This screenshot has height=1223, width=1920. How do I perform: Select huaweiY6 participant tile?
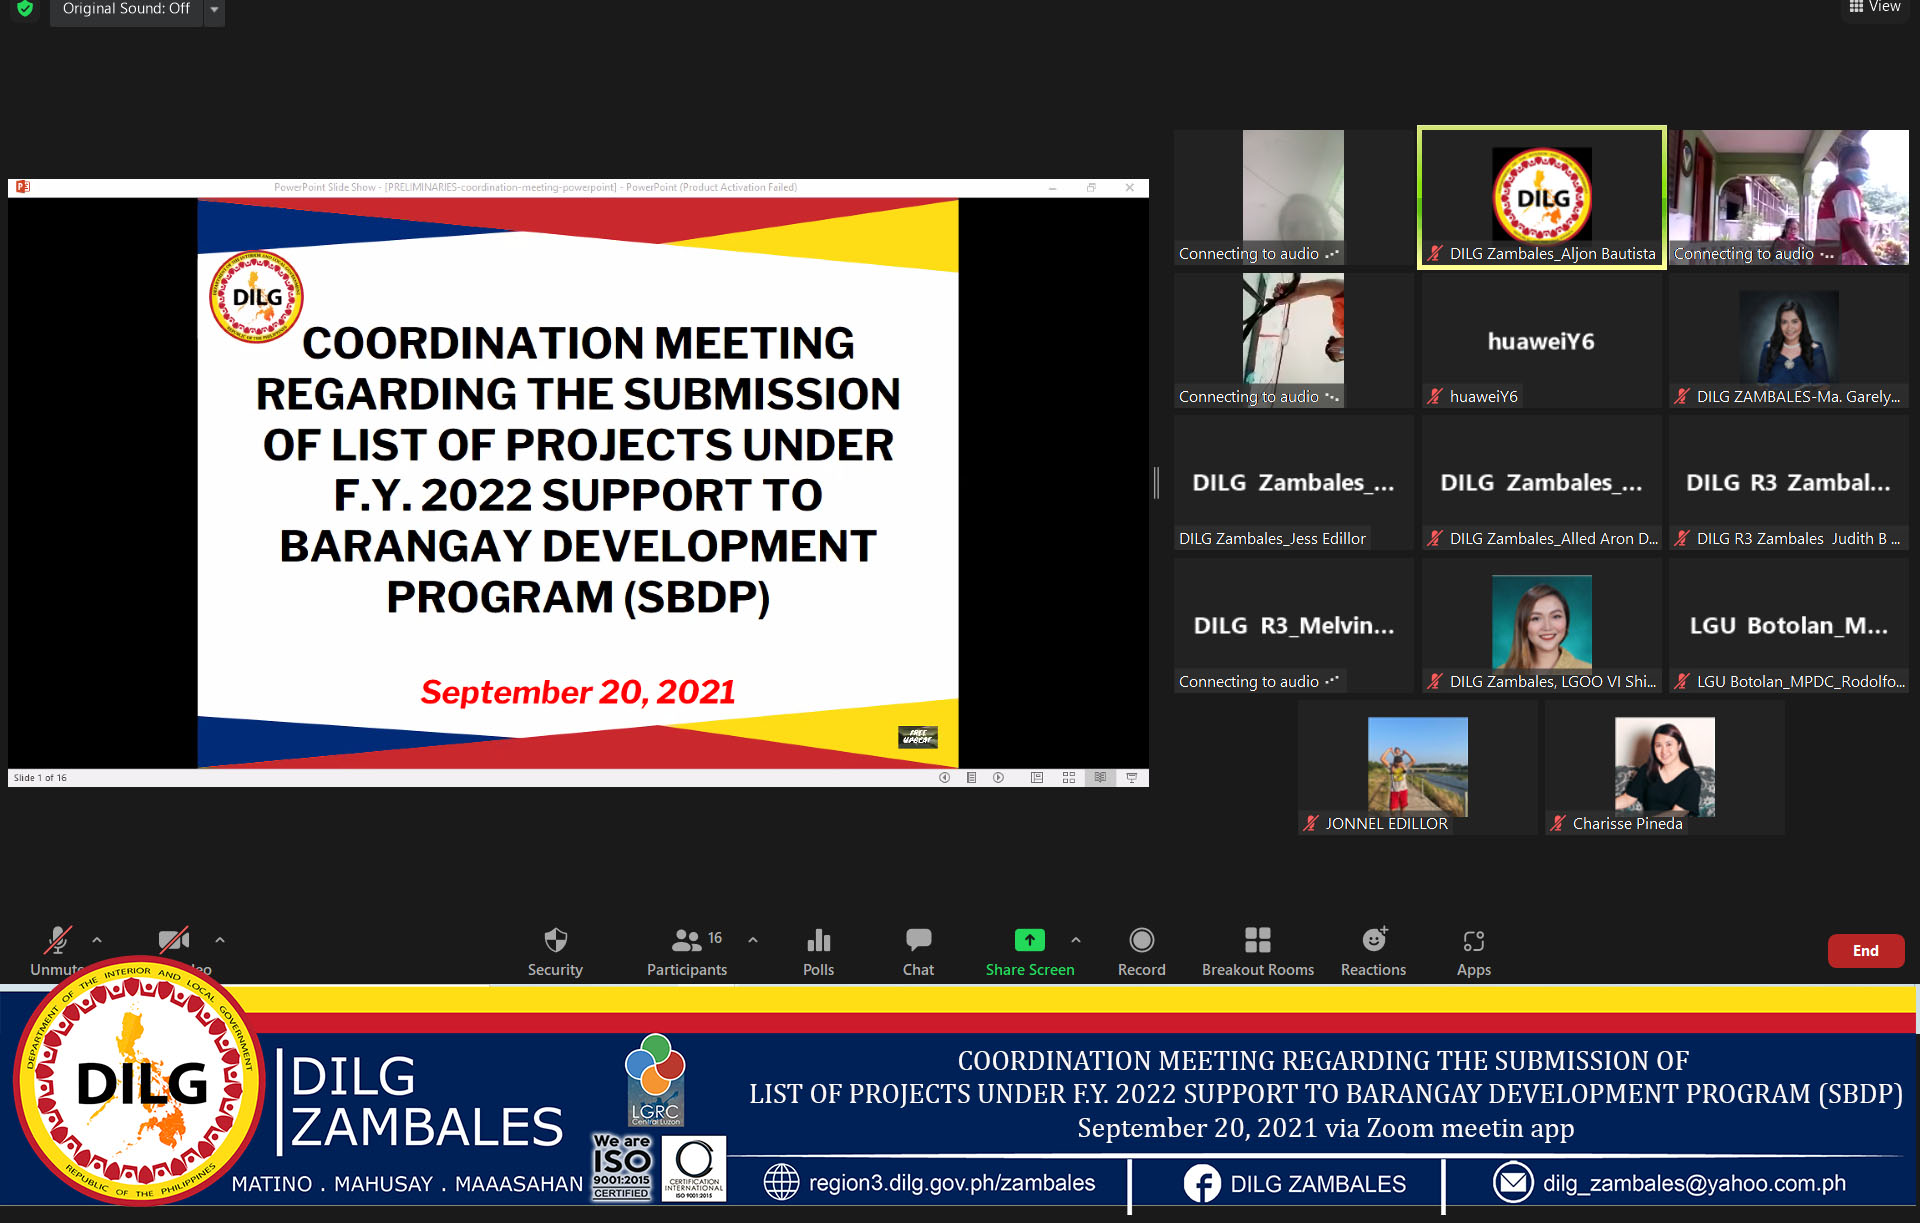[1541, 340]
